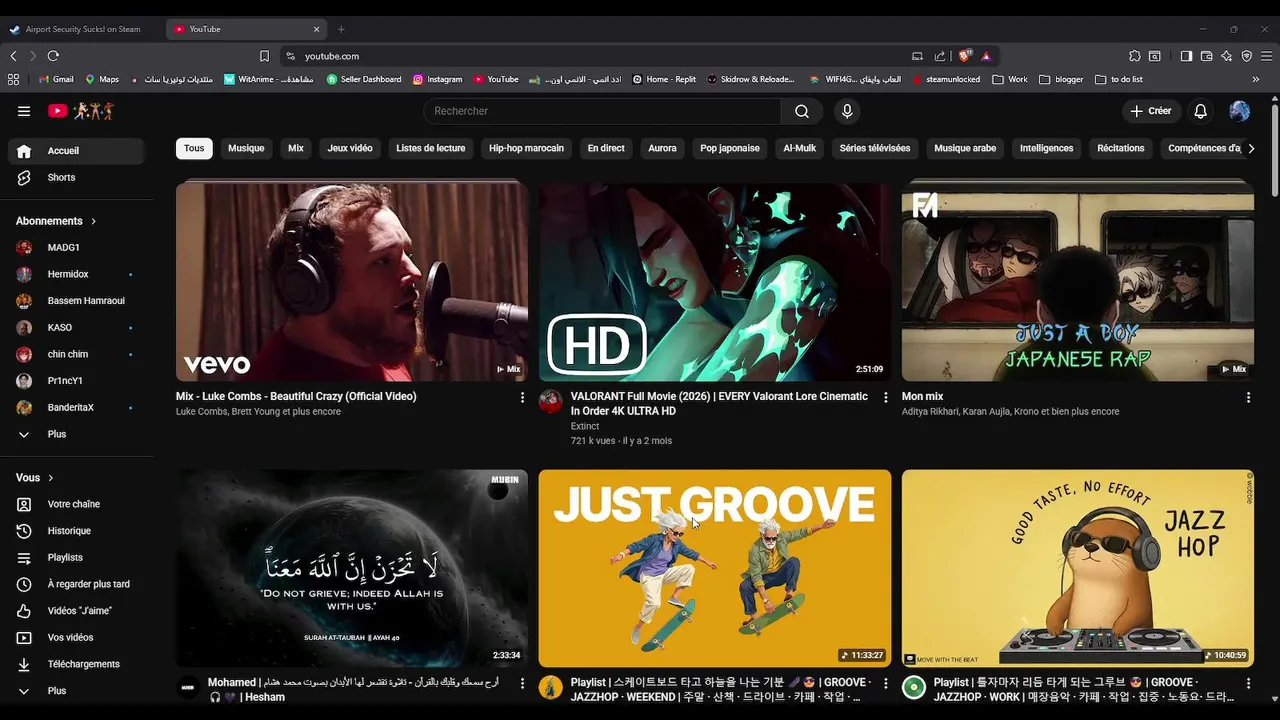Play Just A Boy Japanese Rap thumbnail
1280x720 pixels.
coord(1078,281)
